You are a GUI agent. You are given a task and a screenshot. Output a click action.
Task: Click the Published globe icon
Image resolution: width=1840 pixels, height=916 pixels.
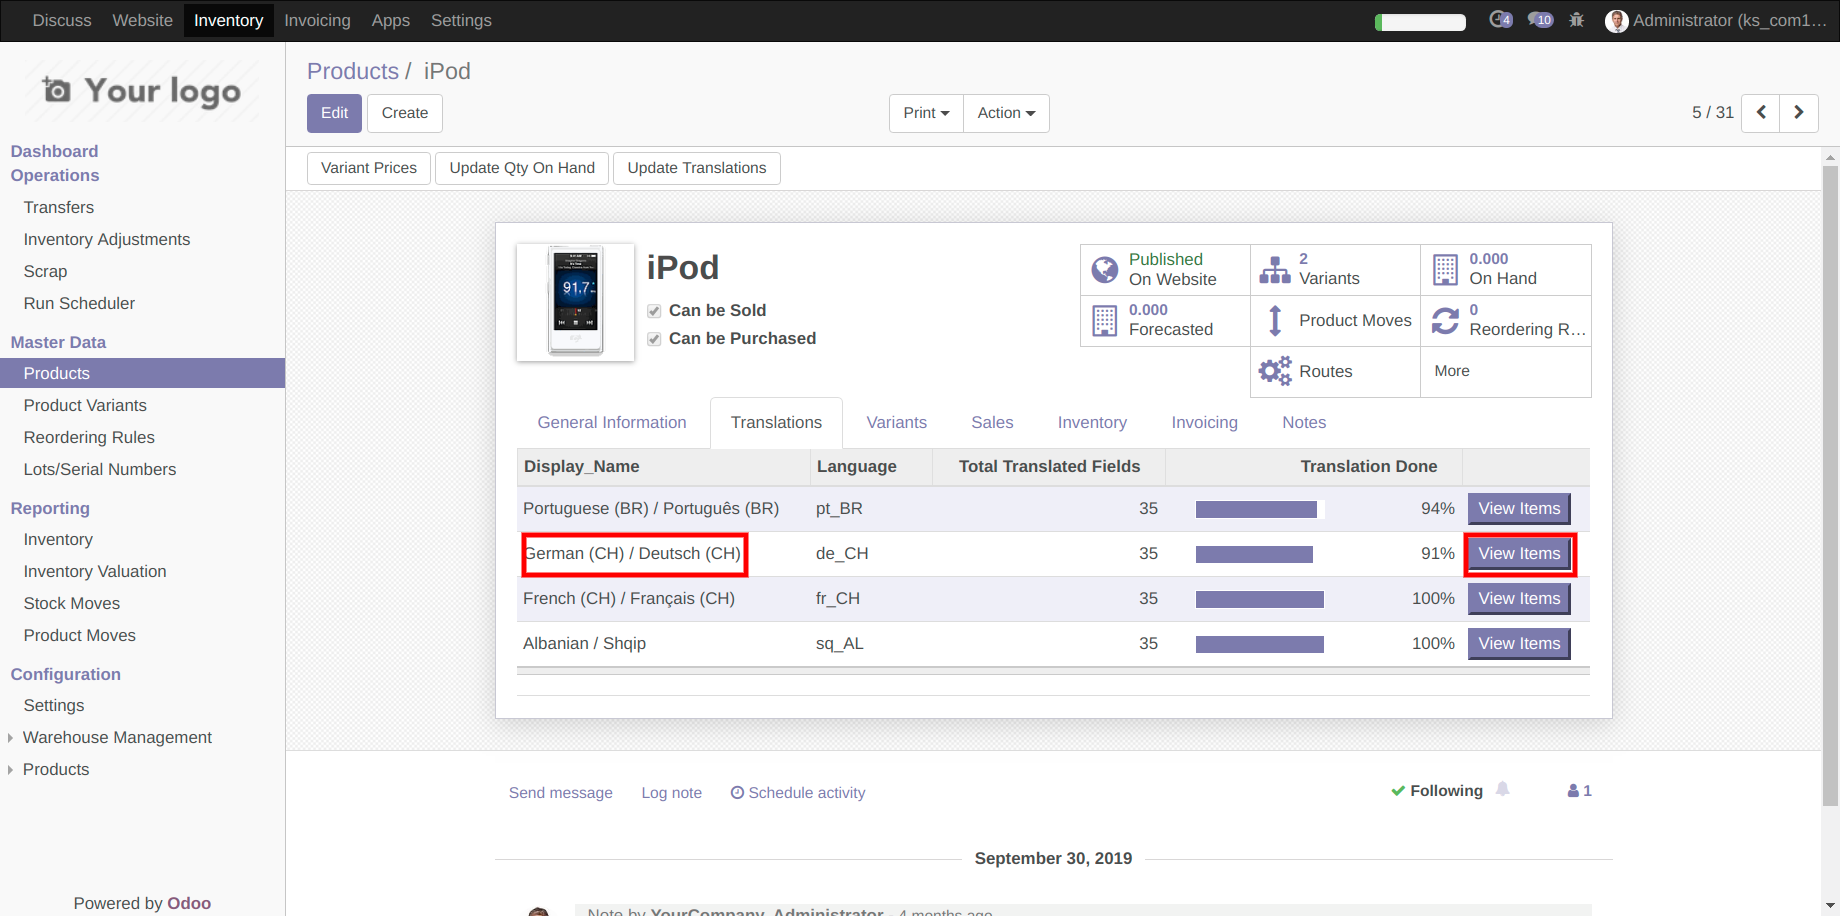(1105, 269)
